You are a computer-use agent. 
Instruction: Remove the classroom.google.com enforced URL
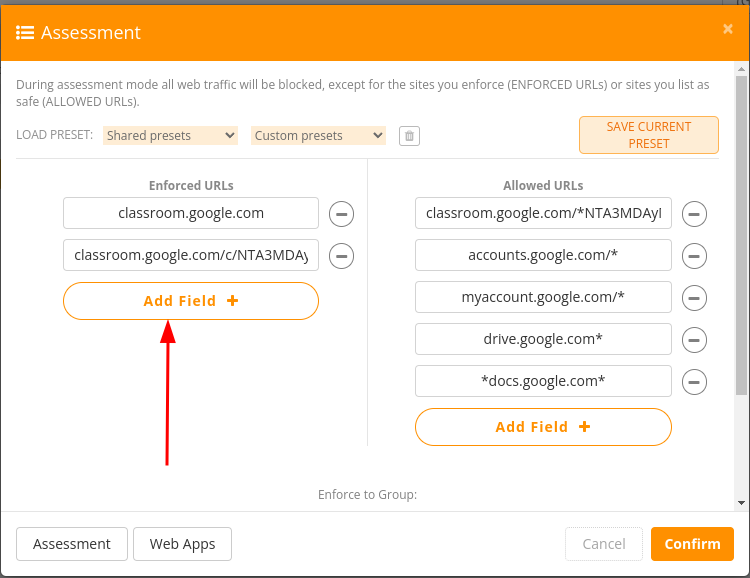341,214
